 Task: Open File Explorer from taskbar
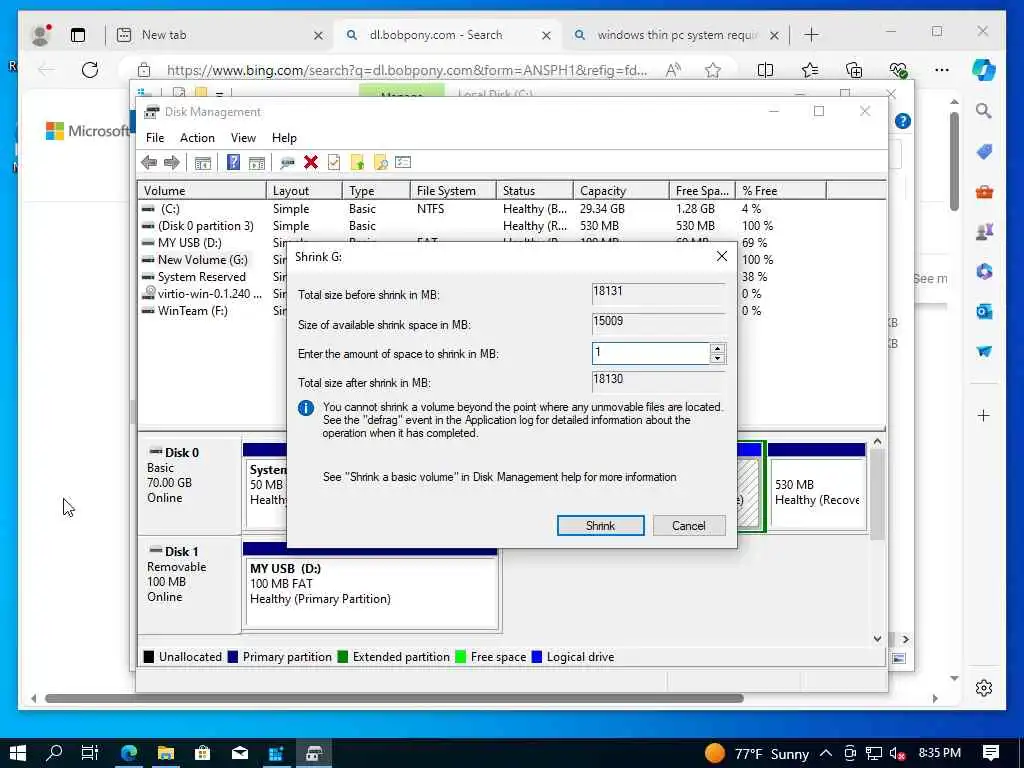click(x=166, y=754)
